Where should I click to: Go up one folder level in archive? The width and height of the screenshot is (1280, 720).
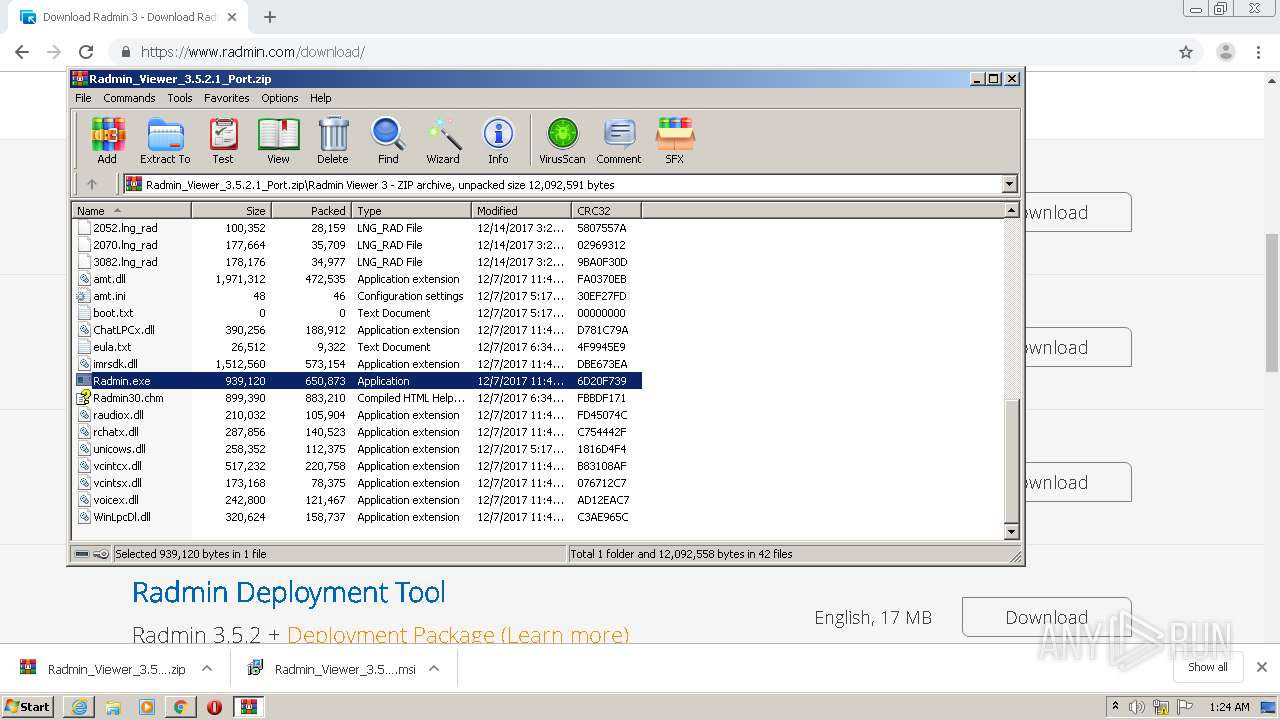tap(92, 184)
